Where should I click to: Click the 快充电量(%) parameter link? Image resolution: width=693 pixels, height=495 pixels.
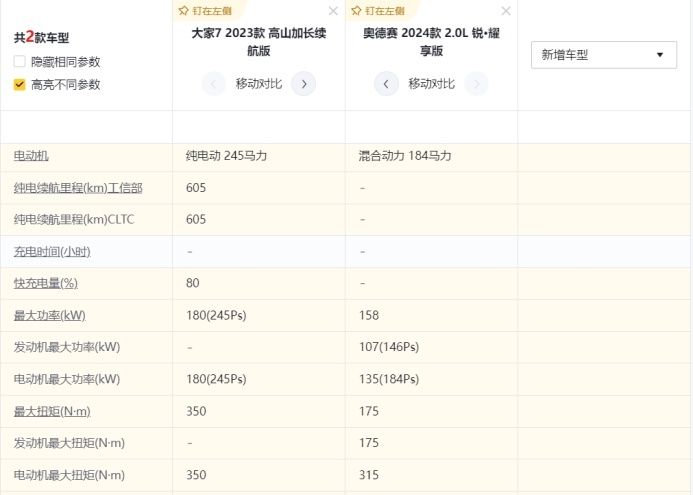[x=46, y=283]
